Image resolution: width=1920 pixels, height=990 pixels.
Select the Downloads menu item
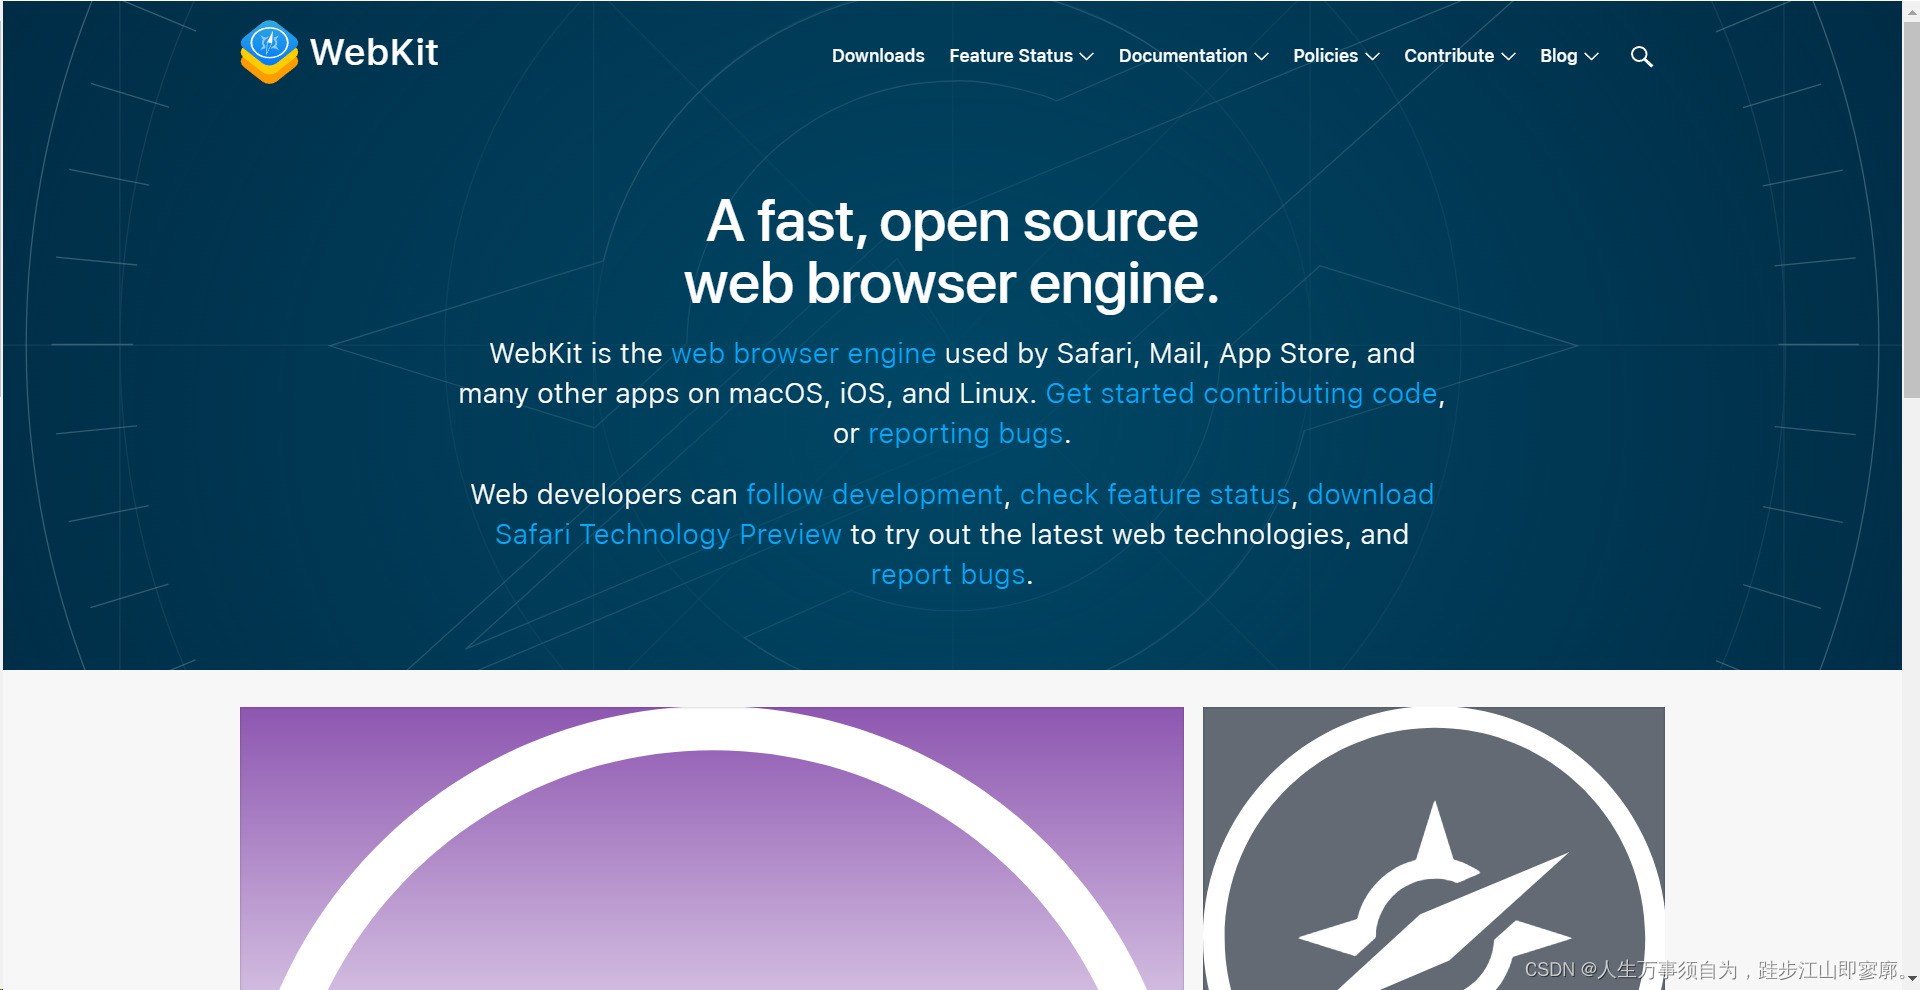click(877, 56)
